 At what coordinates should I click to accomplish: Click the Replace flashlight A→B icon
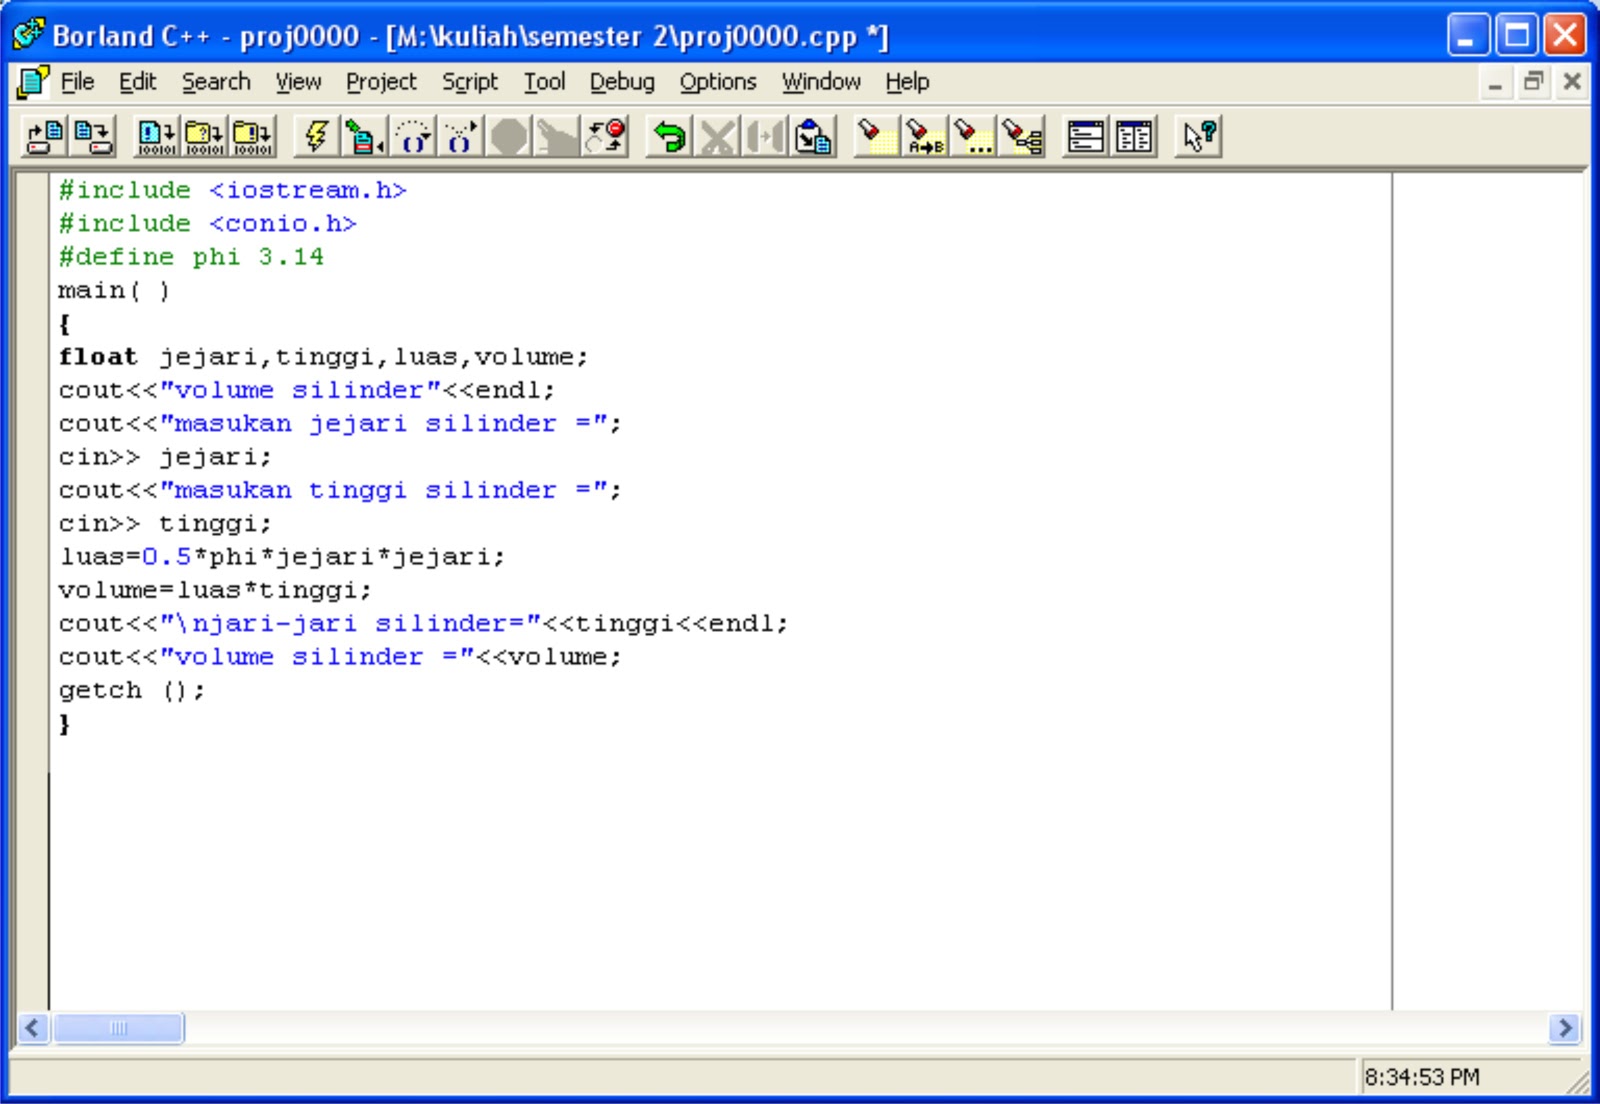924,136
